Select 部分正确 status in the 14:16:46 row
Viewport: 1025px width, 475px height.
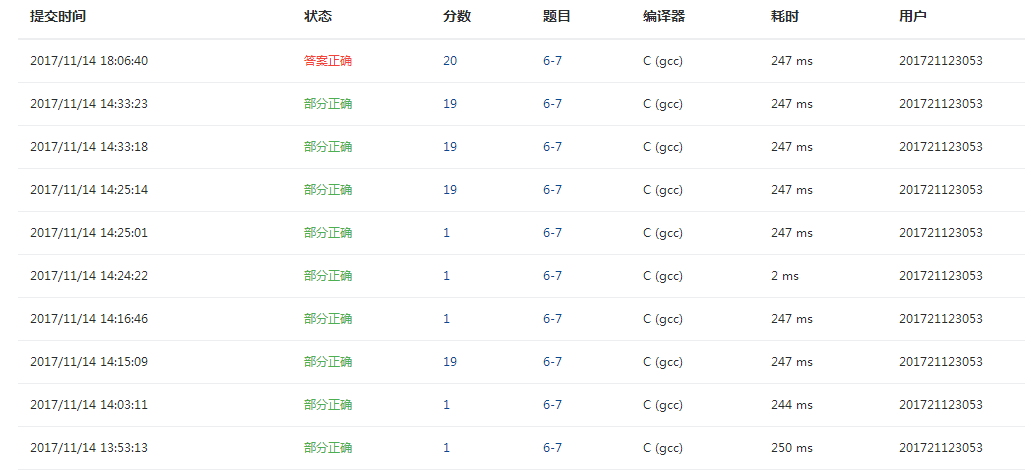point(328,319)
